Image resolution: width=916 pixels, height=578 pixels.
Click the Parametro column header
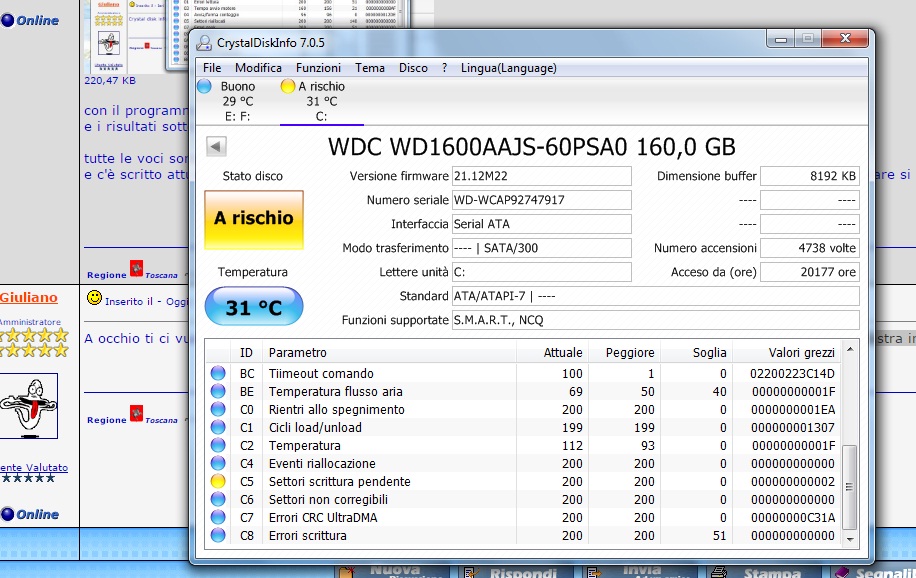389,352
